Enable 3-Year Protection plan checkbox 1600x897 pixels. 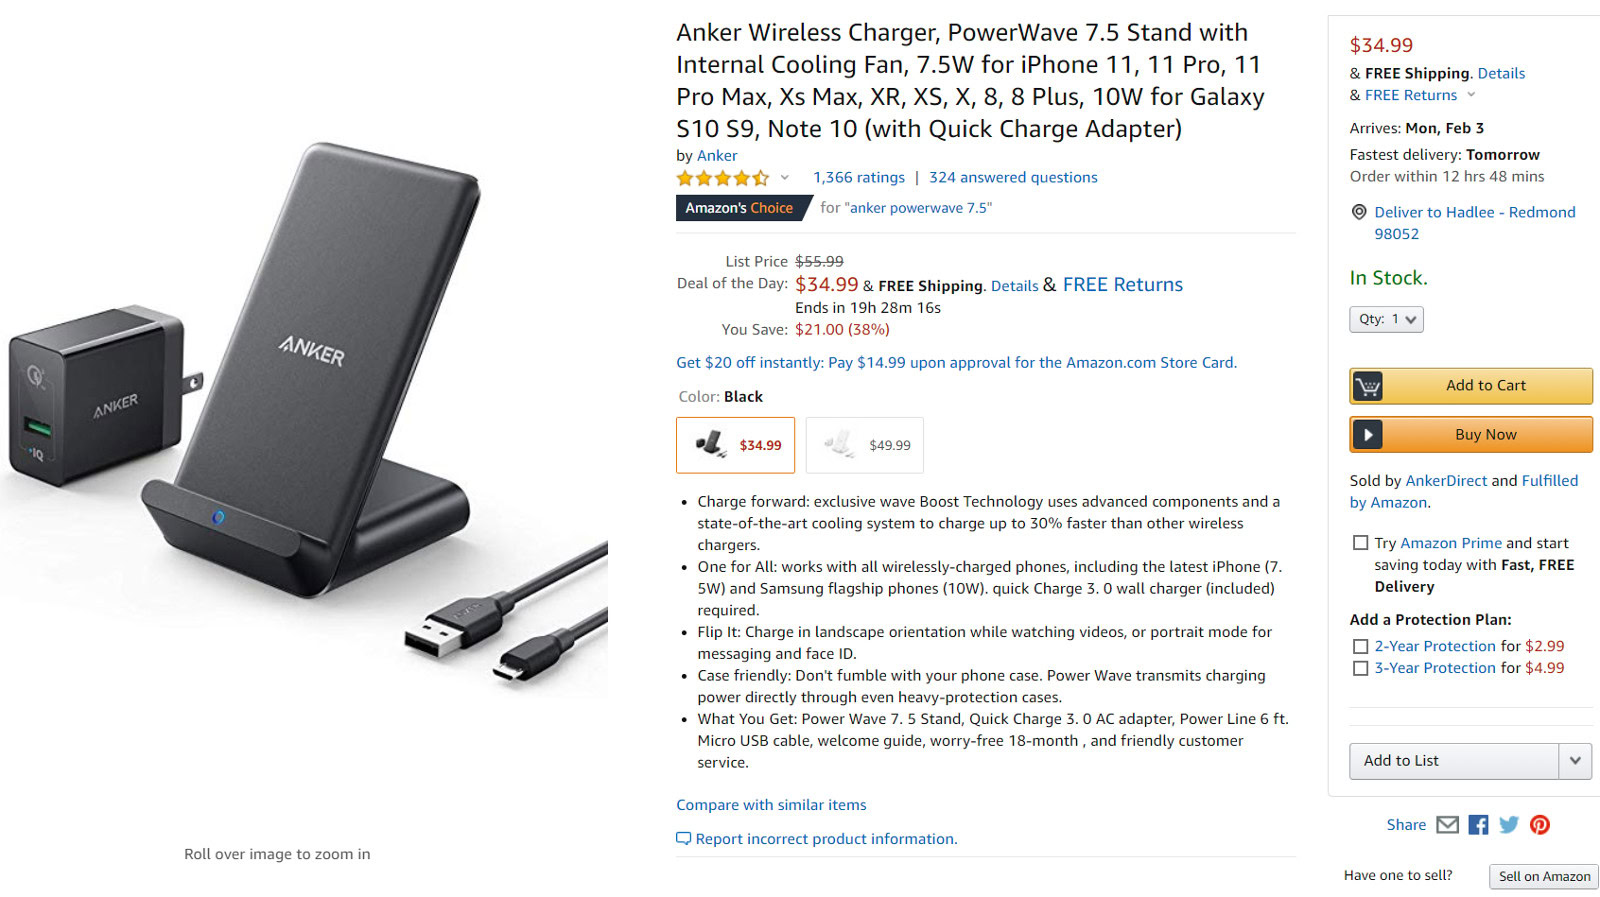[x=1360, y=669]
